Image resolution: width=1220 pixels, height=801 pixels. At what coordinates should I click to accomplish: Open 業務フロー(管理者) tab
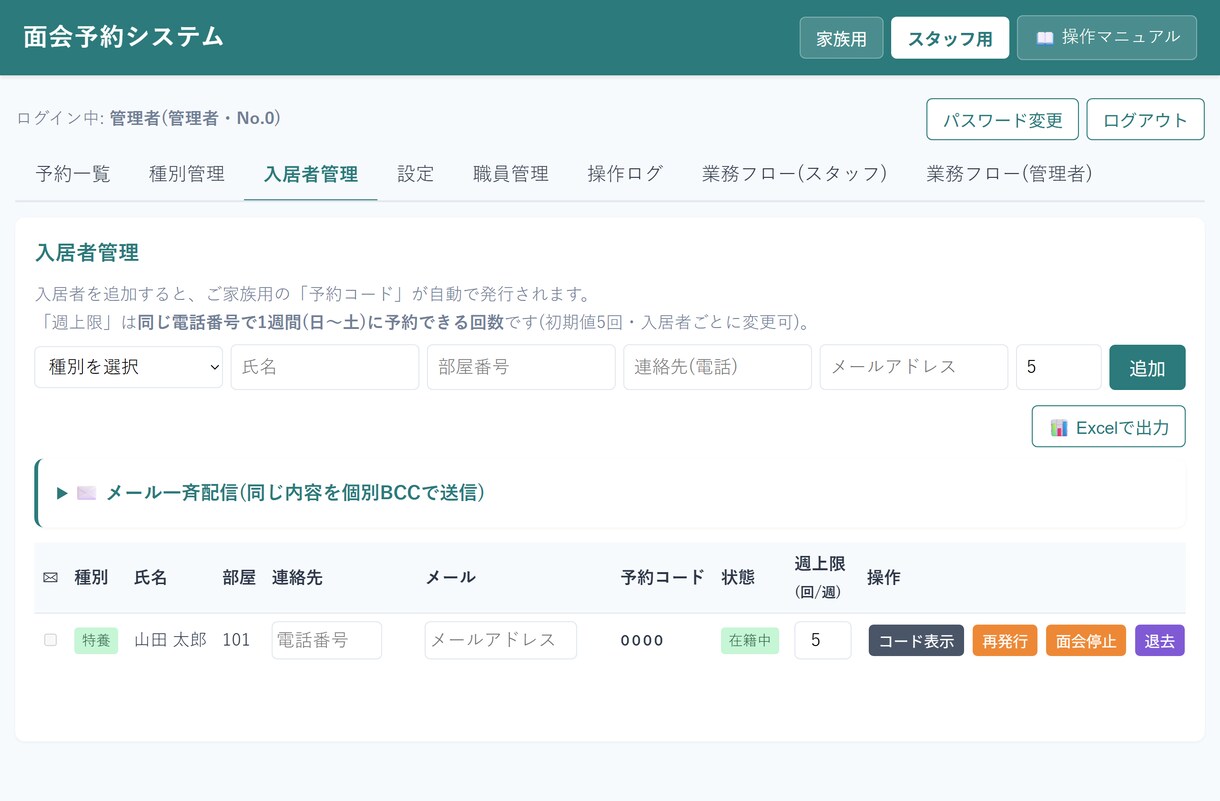pos(1009,174)
